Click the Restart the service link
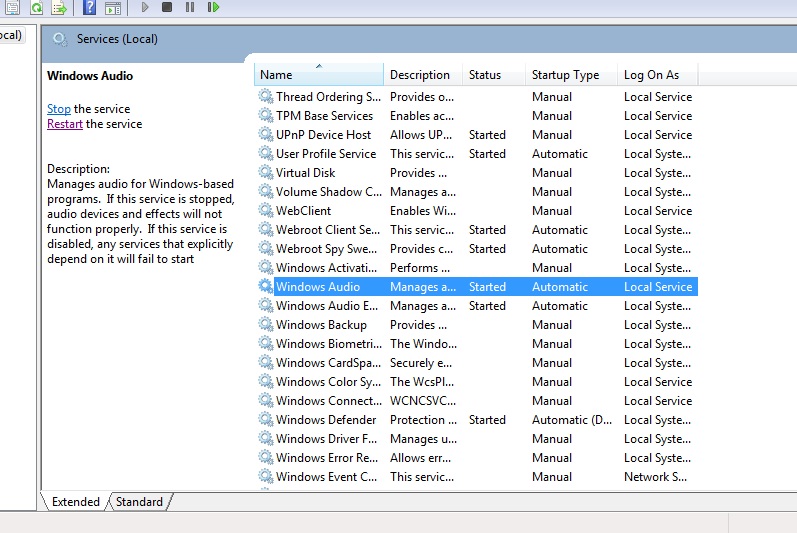 [65, 124]
